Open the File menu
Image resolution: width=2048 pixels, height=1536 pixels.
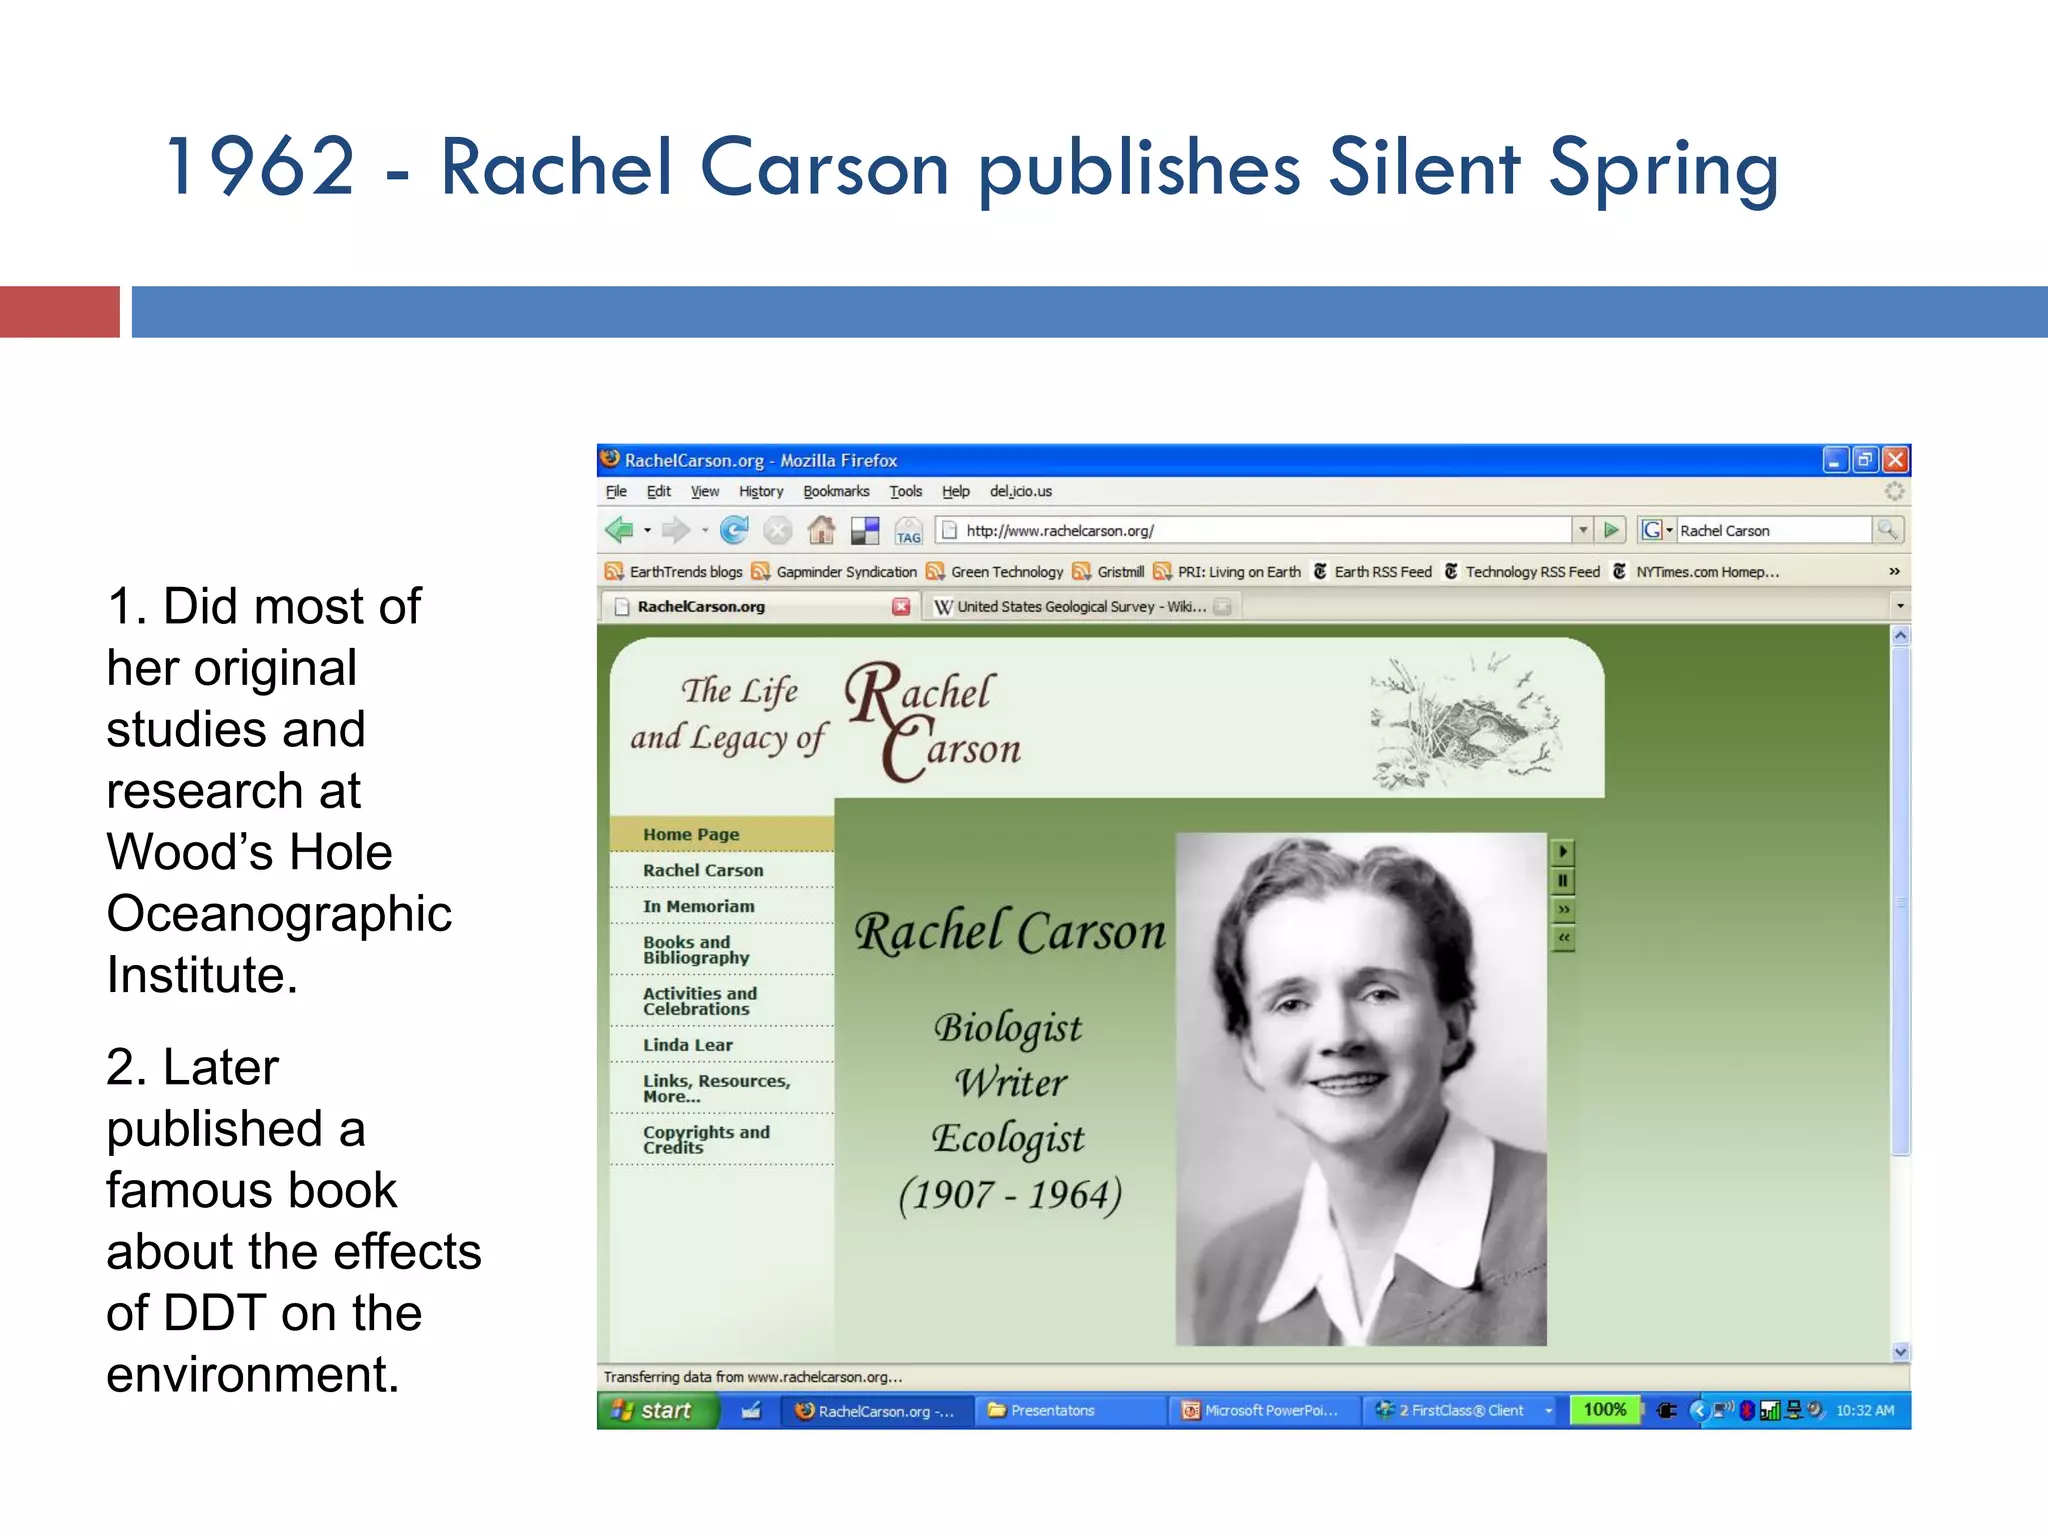click(x=616, y=491)
